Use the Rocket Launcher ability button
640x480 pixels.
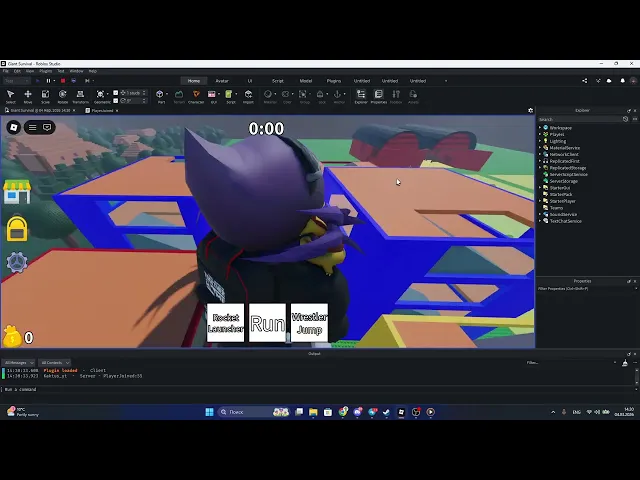point(226,322)
